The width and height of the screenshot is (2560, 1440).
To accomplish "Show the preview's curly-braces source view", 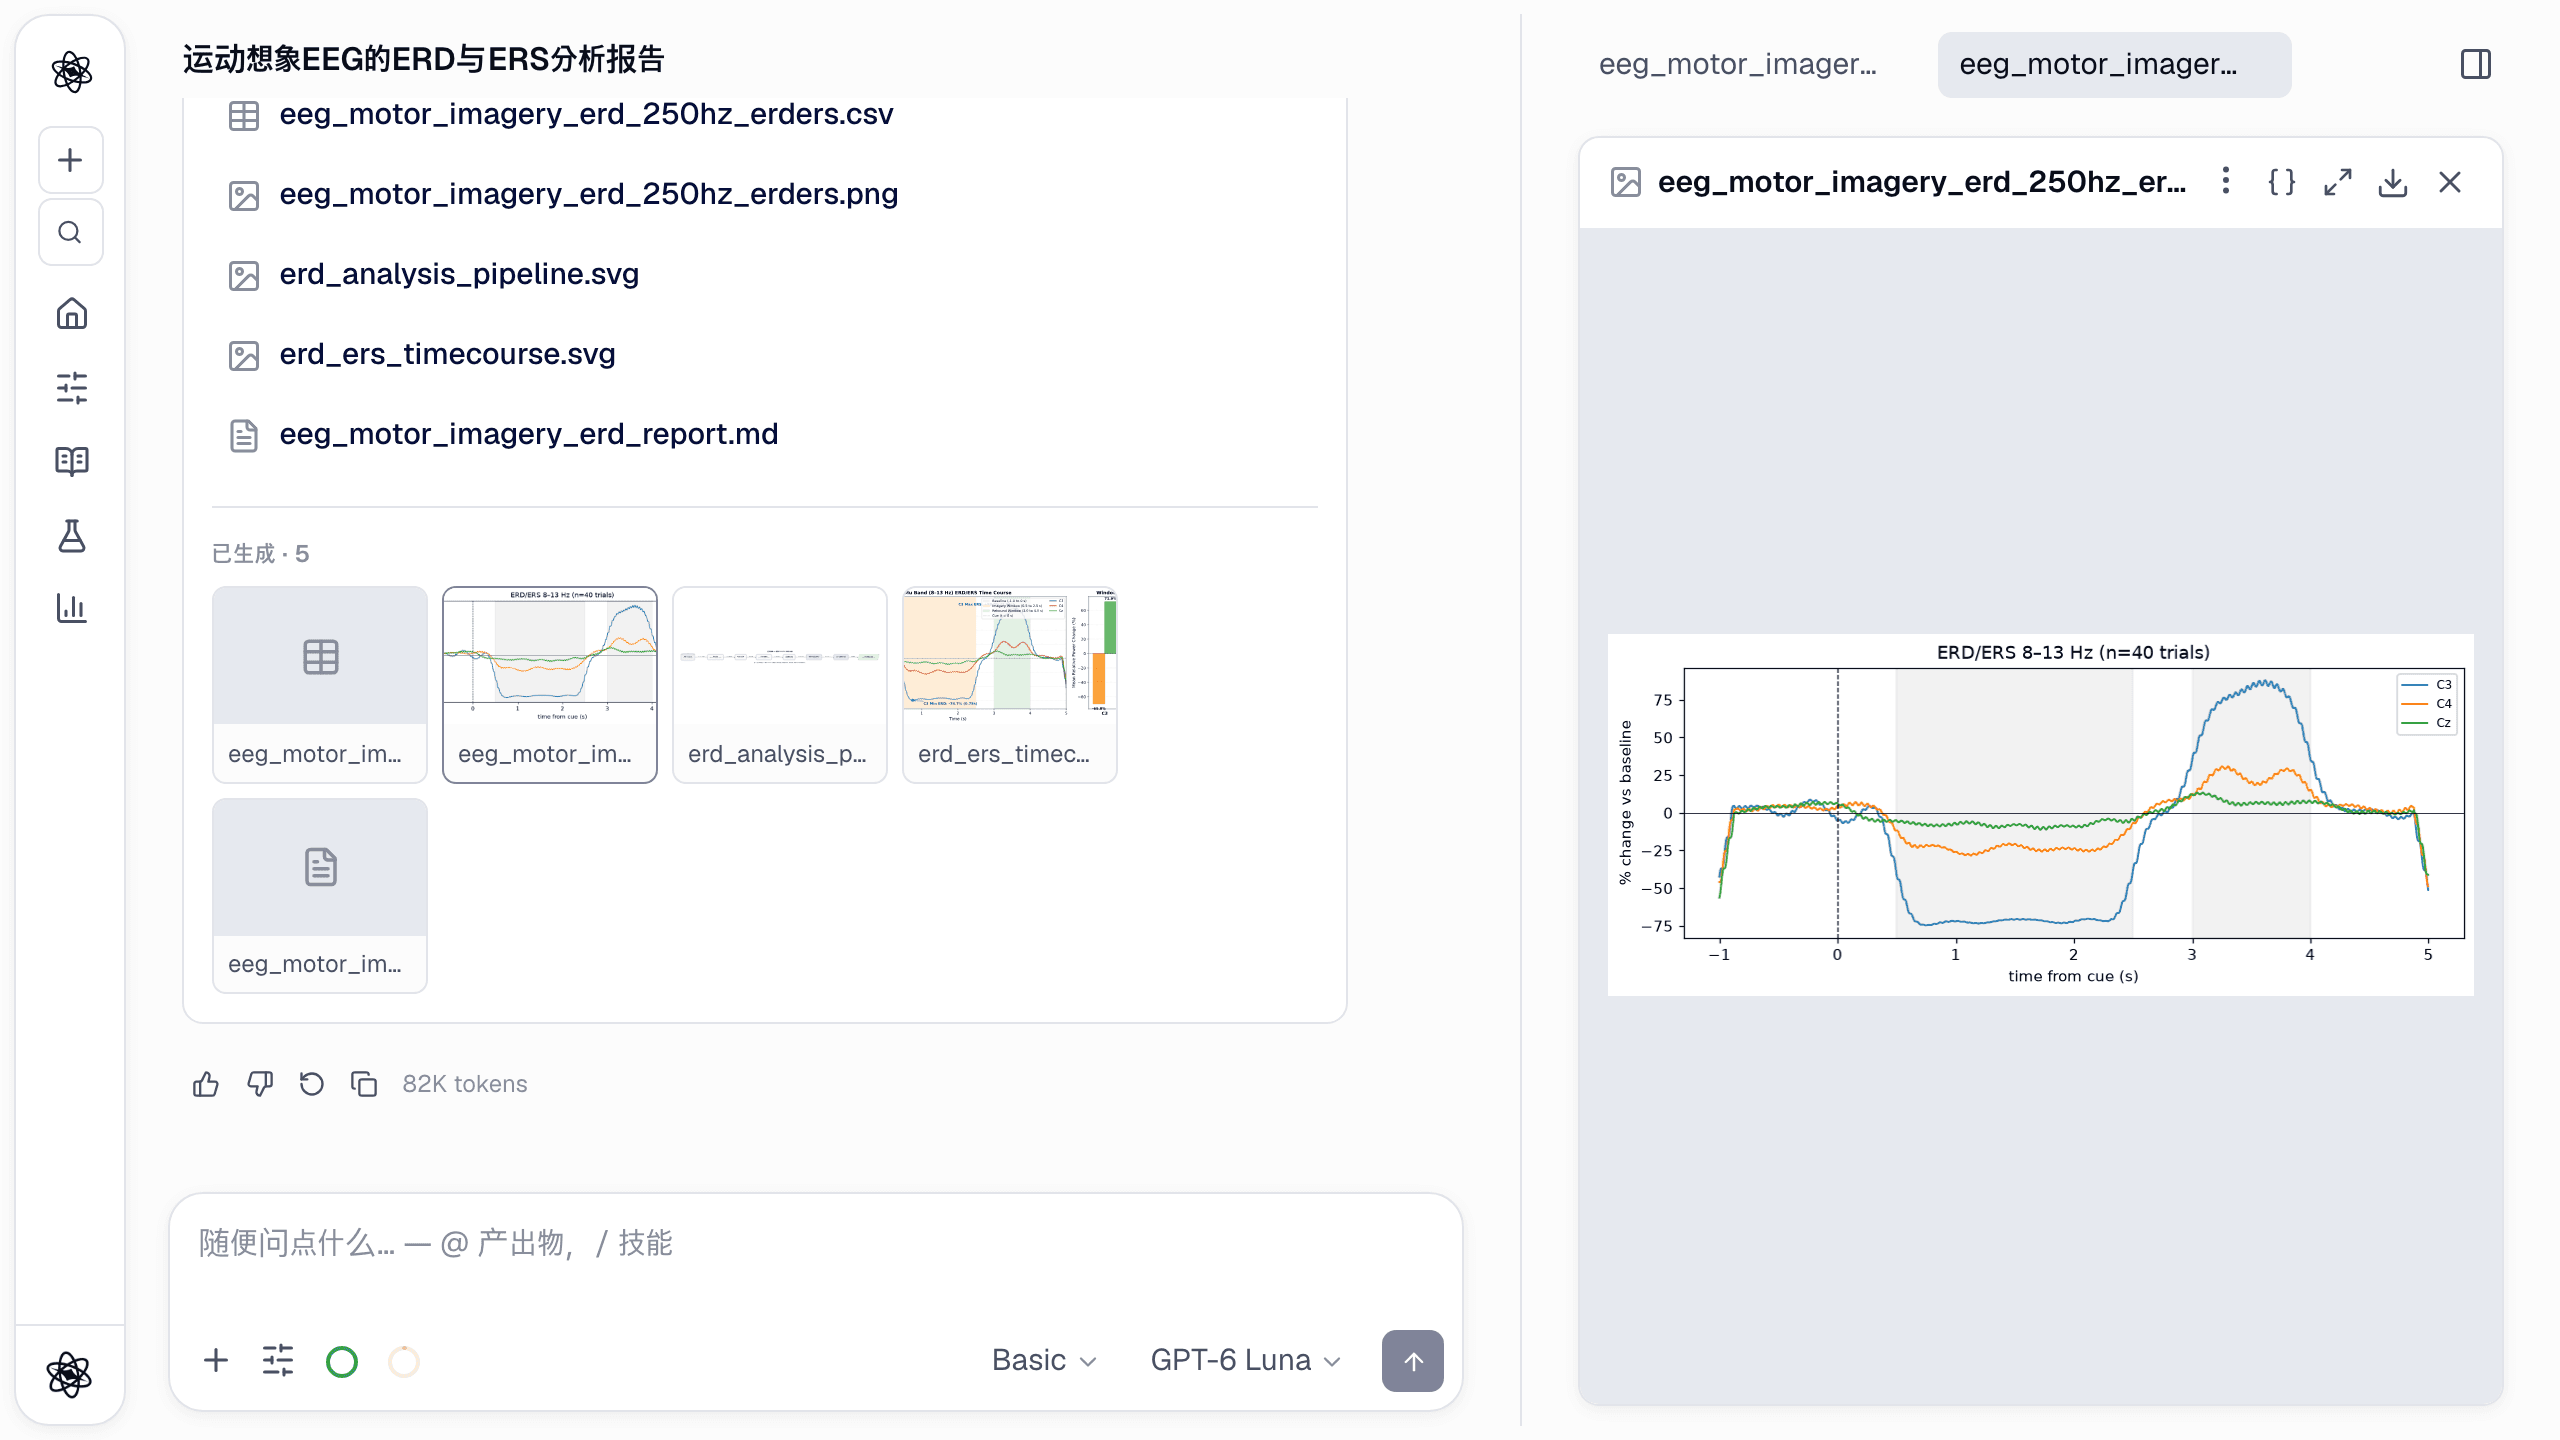I will (2282, 182).
